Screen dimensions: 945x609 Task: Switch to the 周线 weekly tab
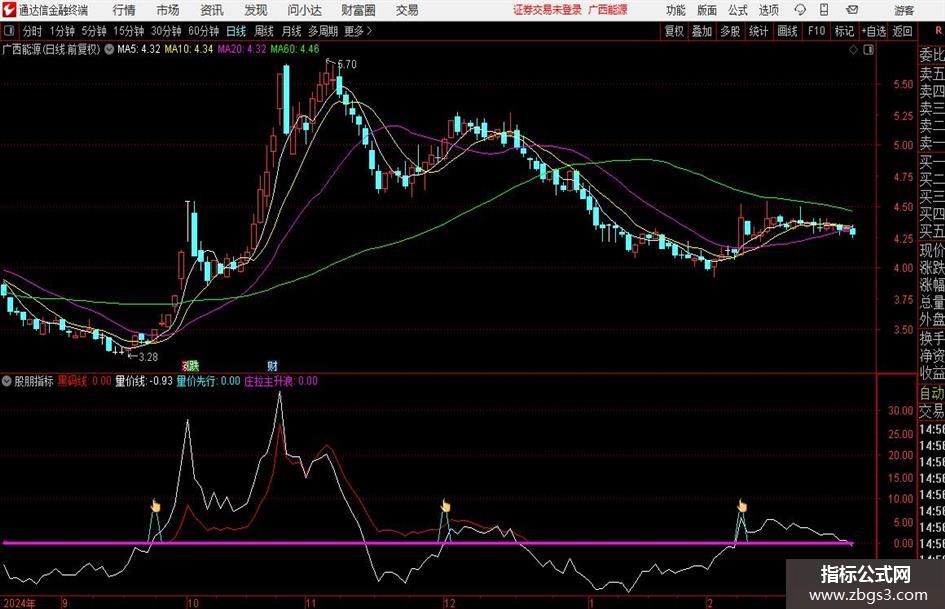point(264,31)
